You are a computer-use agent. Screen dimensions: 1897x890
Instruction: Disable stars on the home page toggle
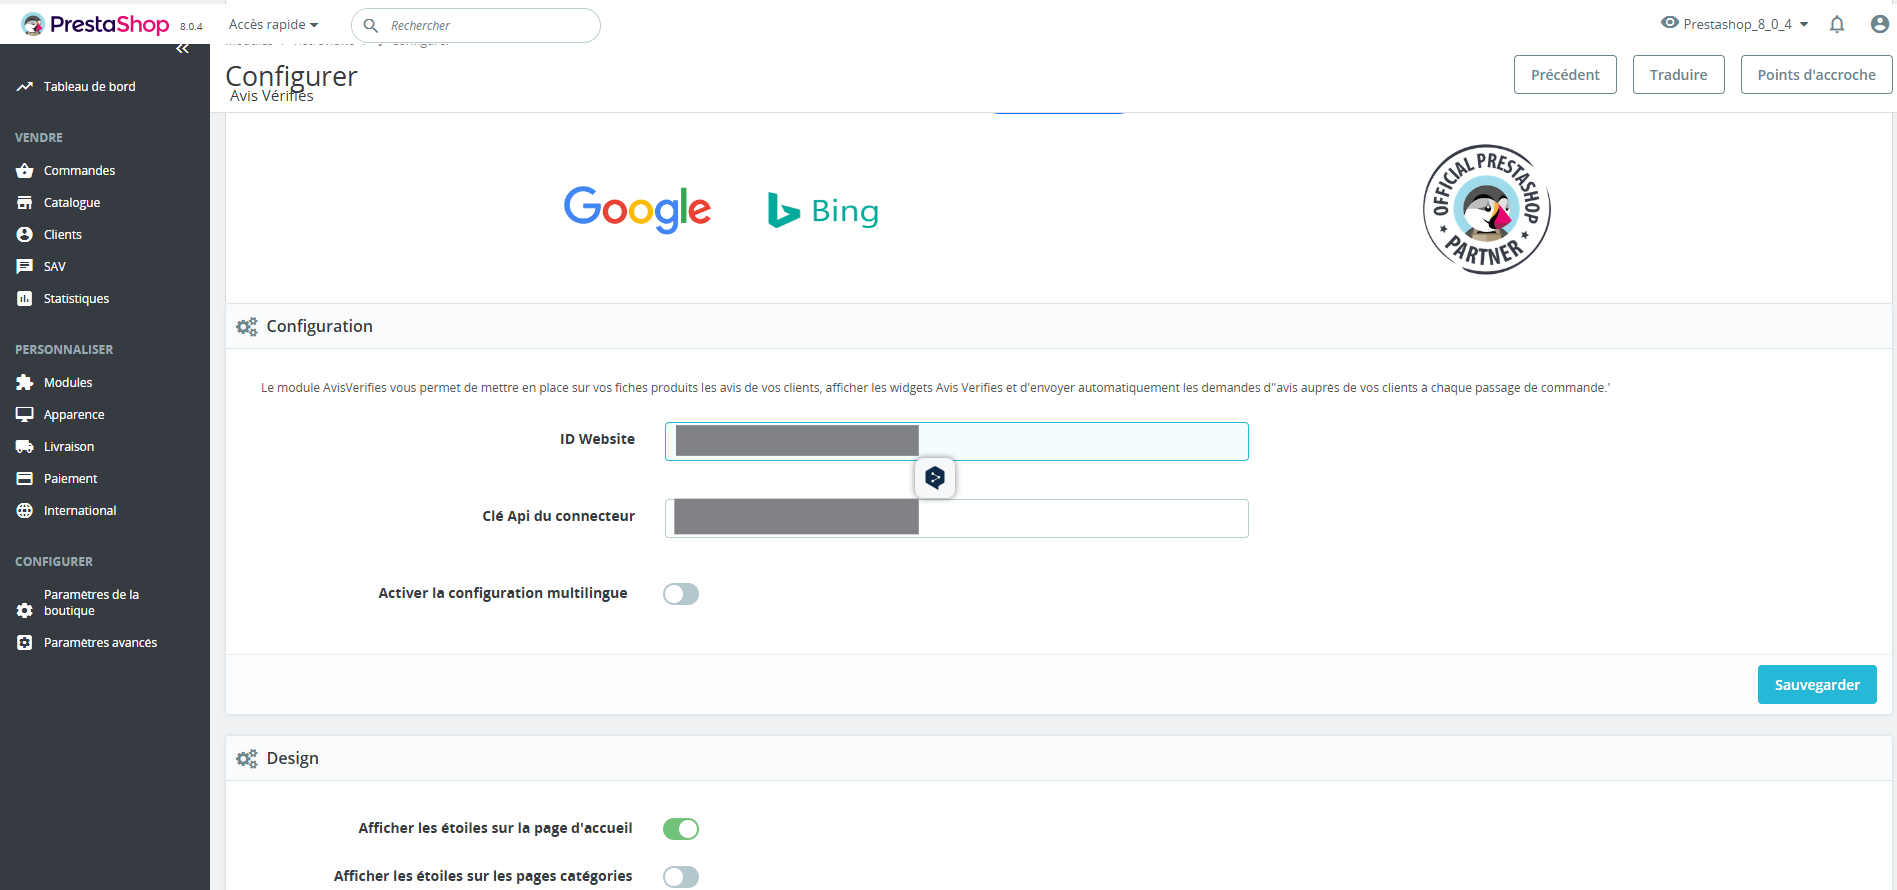tap(681, 829)
